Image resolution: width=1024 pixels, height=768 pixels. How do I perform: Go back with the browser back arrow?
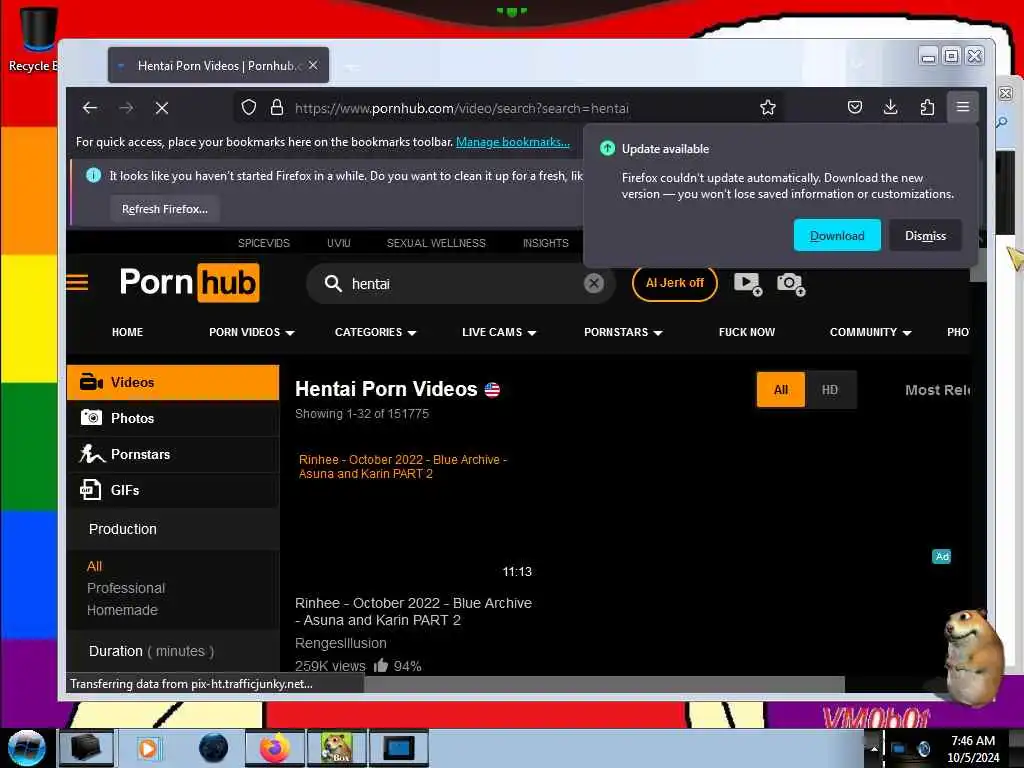[89, 108]
